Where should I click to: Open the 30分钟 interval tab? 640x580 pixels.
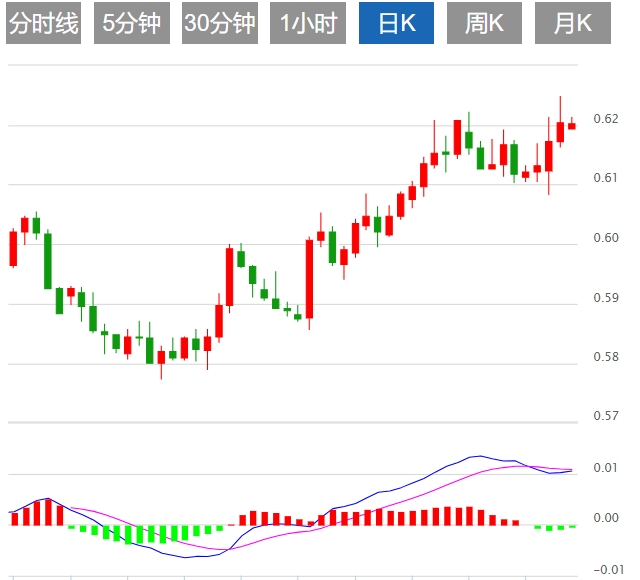pyautogui.click(x=220, y=23)
